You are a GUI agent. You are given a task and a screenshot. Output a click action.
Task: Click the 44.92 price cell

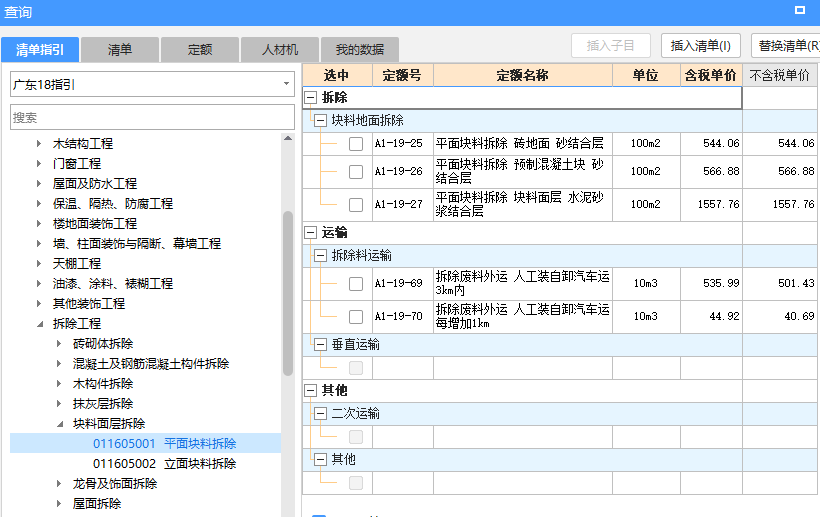coord(711,316)
